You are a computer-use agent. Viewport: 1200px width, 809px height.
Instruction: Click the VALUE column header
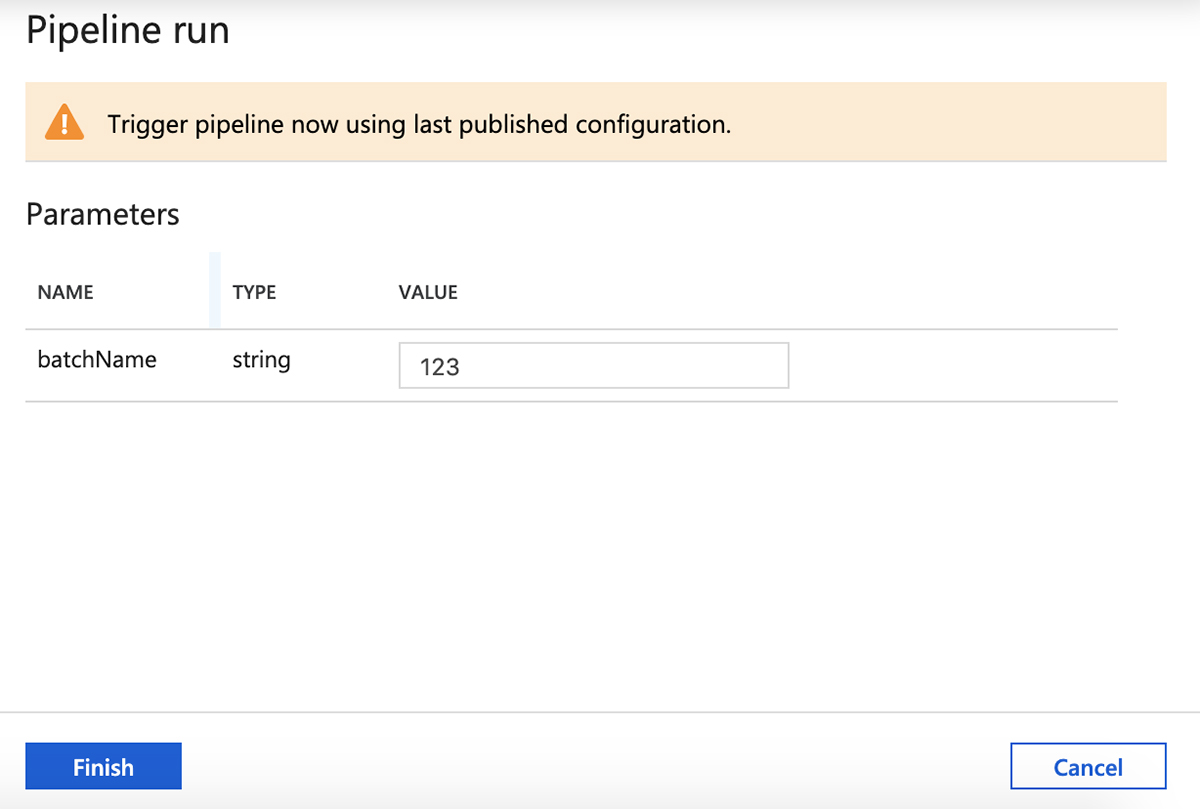(428, 293)
